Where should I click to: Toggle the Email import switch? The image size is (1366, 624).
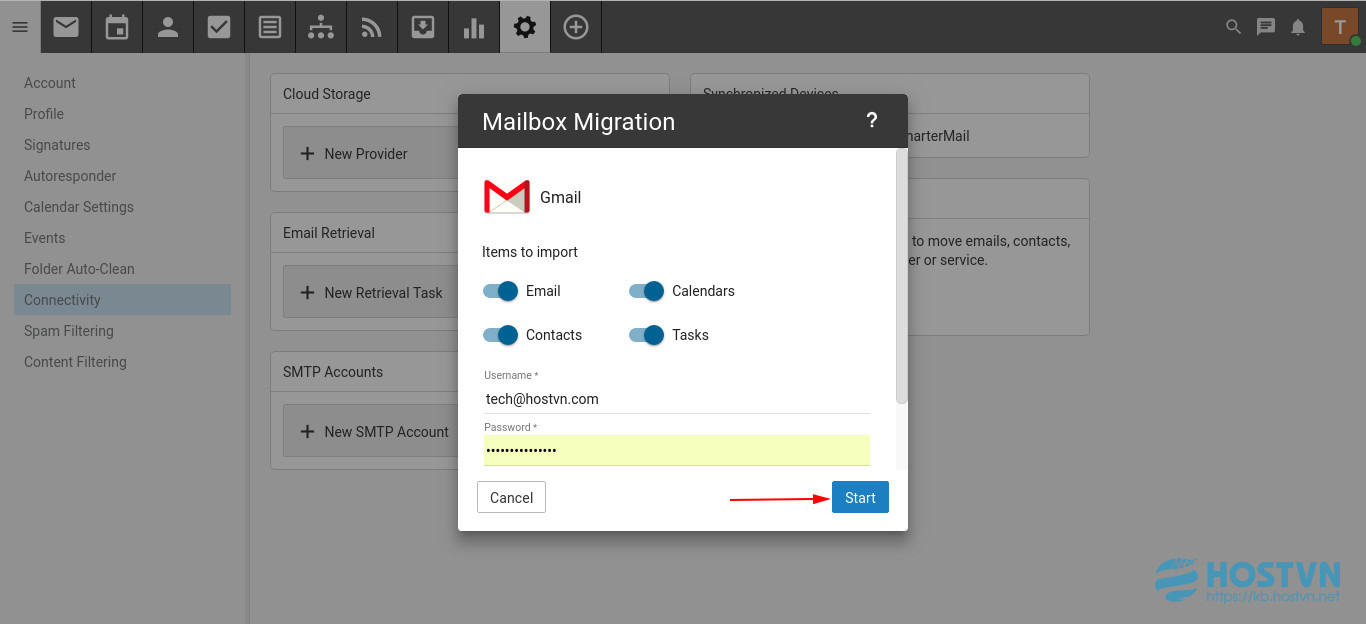point(500,291)
